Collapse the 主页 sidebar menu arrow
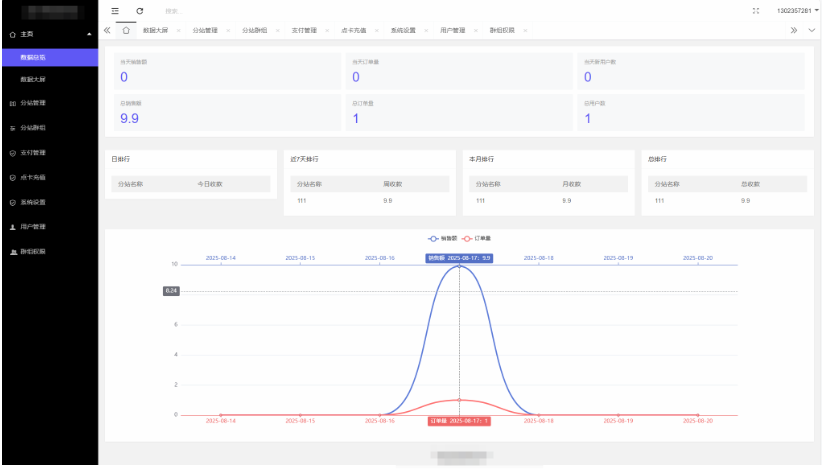 click(x=89, y=34)
